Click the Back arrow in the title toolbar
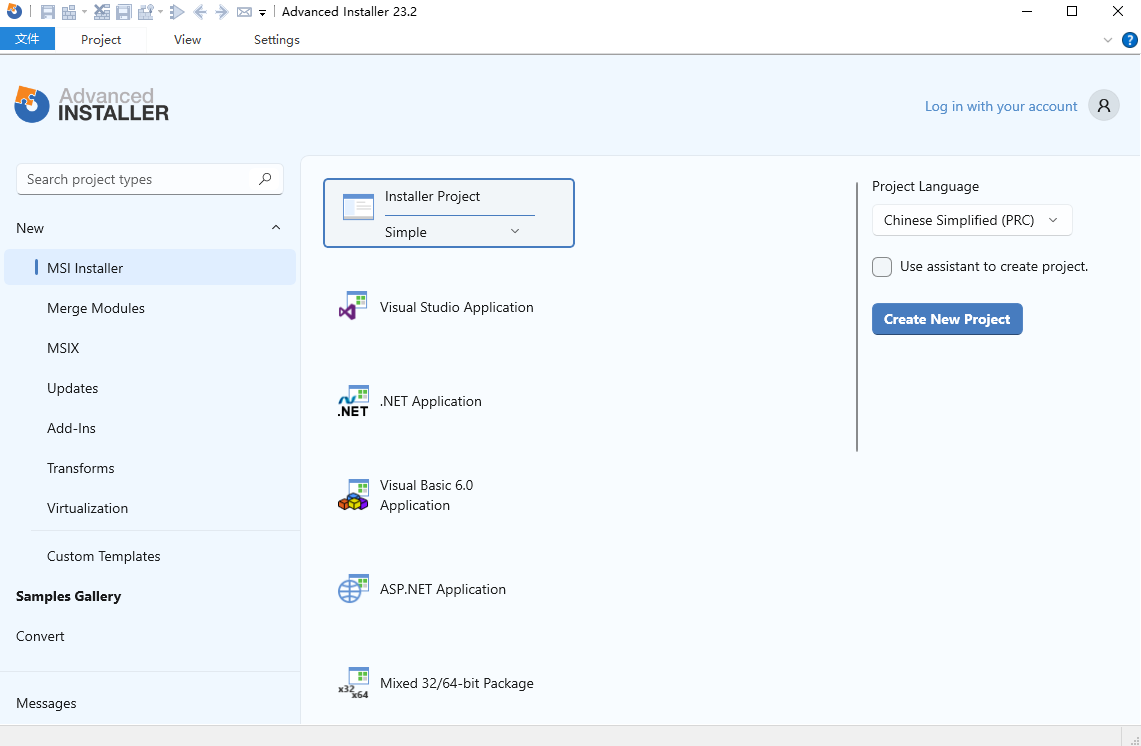 pos(200,12)
